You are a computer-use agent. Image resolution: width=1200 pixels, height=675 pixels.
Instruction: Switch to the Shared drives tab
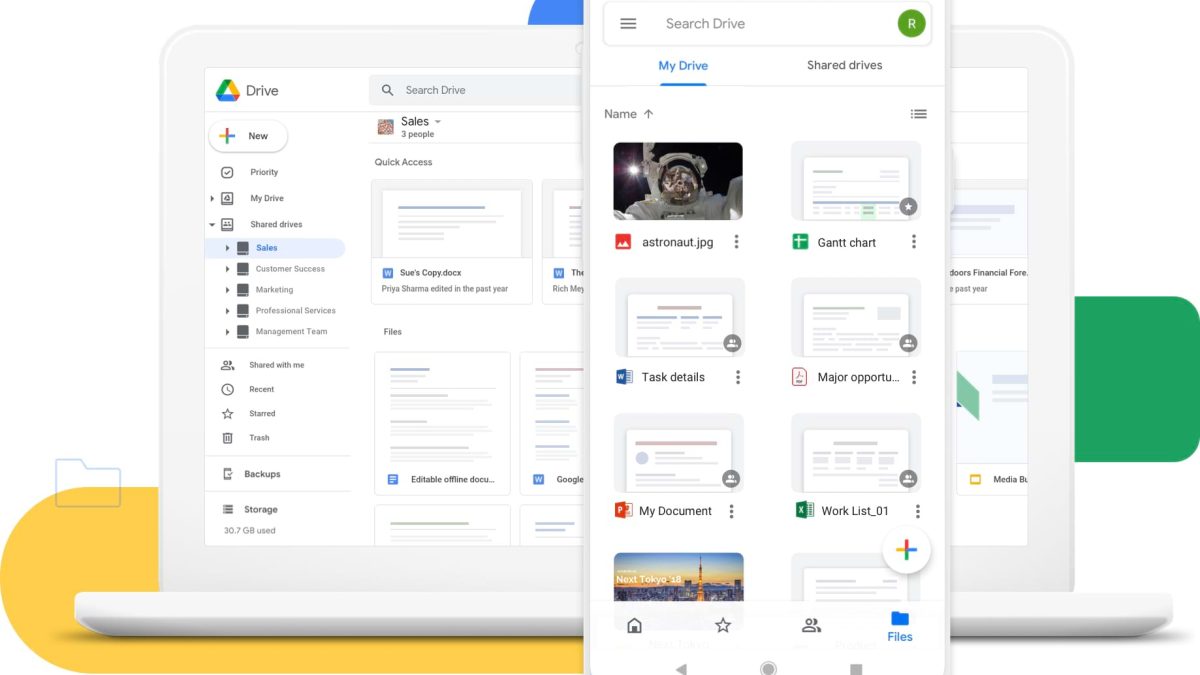(x=844, y=65)
